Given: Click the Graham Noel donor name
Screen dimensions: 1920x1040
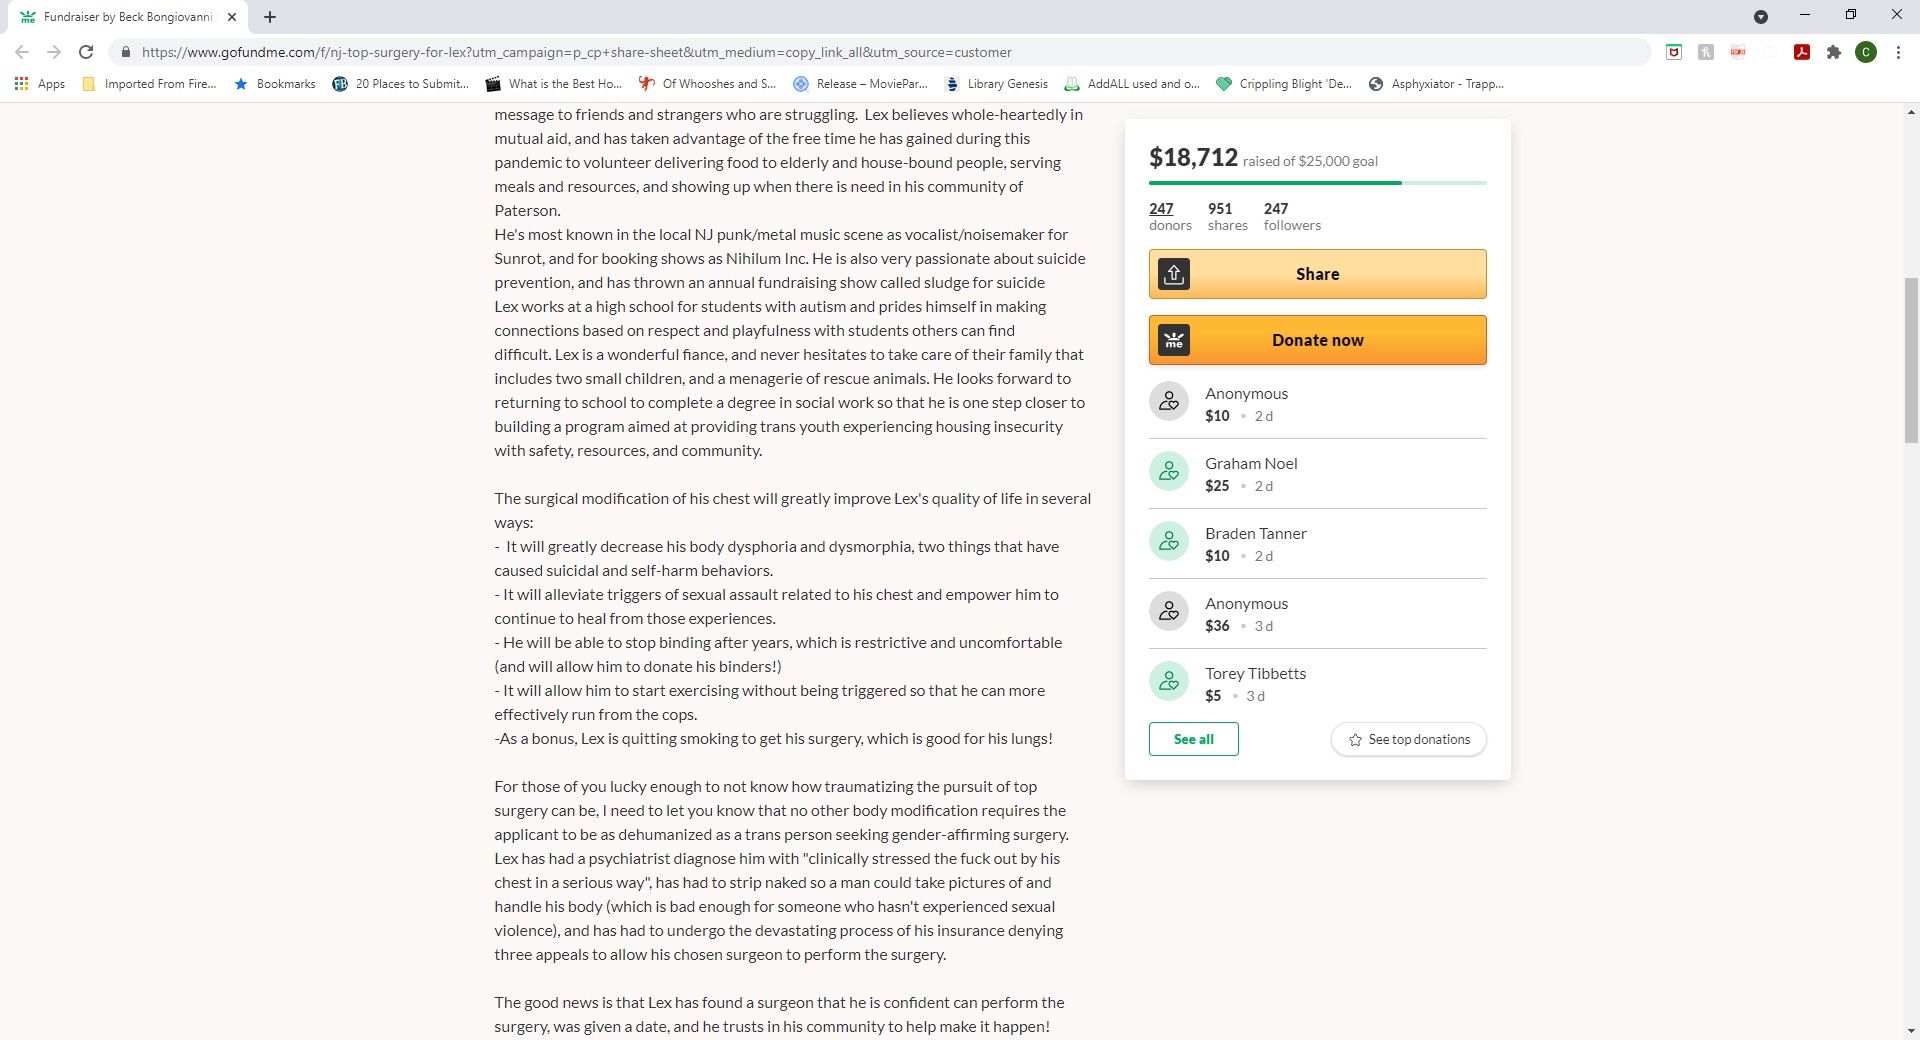Looking at the screenshot, I should coord(1251,464).
